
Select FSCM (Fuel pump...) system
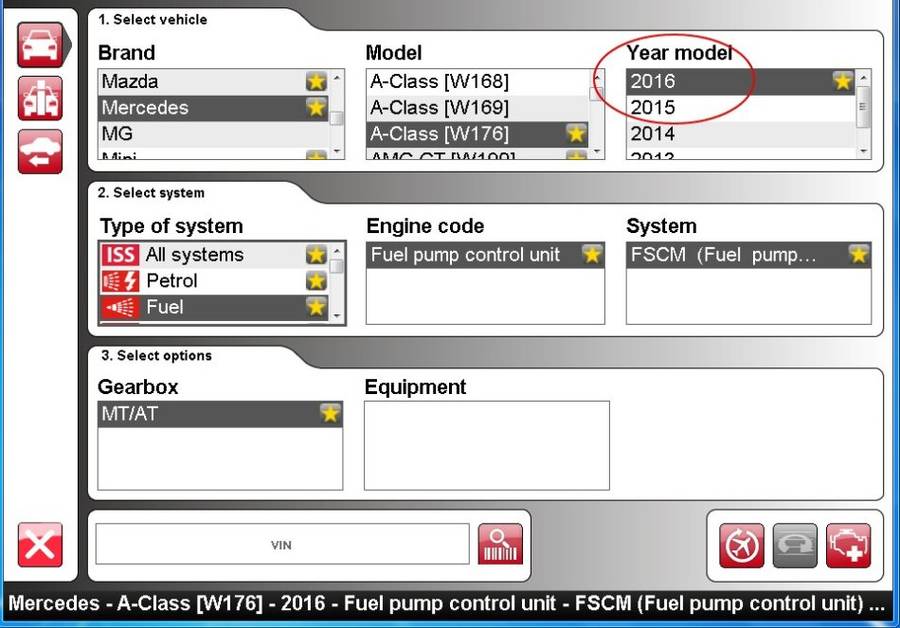click(x=748, y=255)
